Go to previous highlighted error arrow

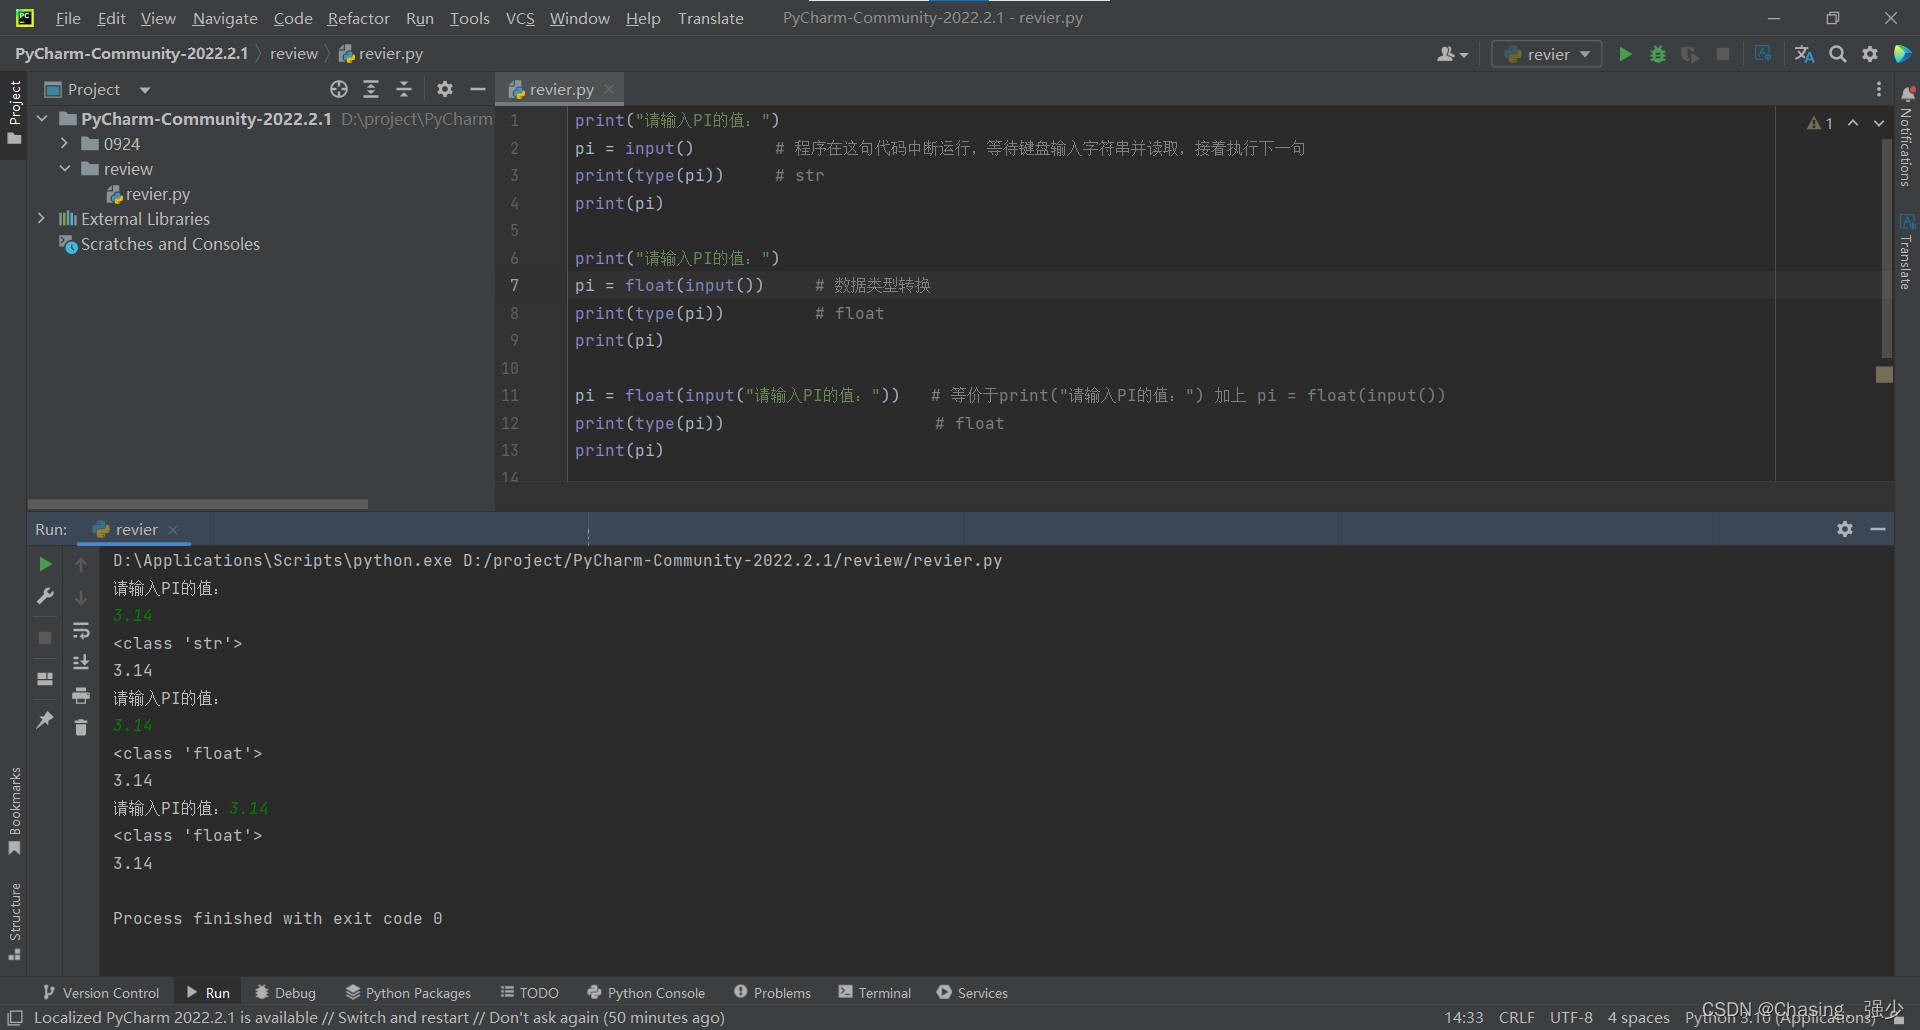click(1853, 123)
